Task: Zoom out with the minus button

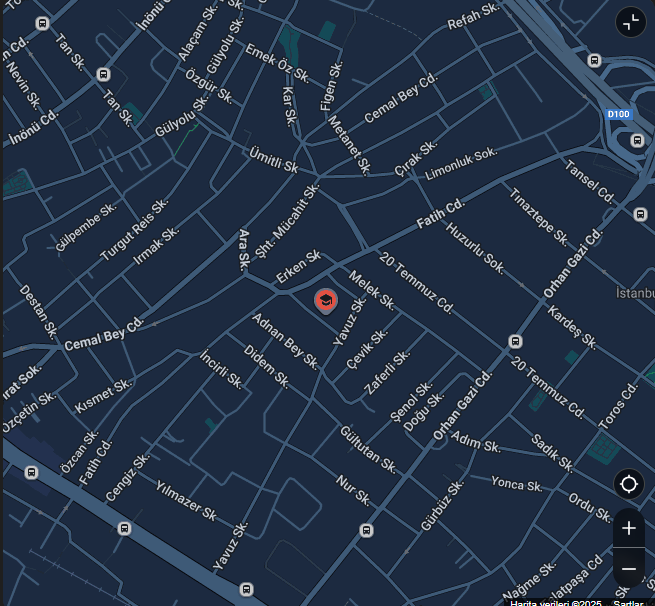Action: (629, 568)
